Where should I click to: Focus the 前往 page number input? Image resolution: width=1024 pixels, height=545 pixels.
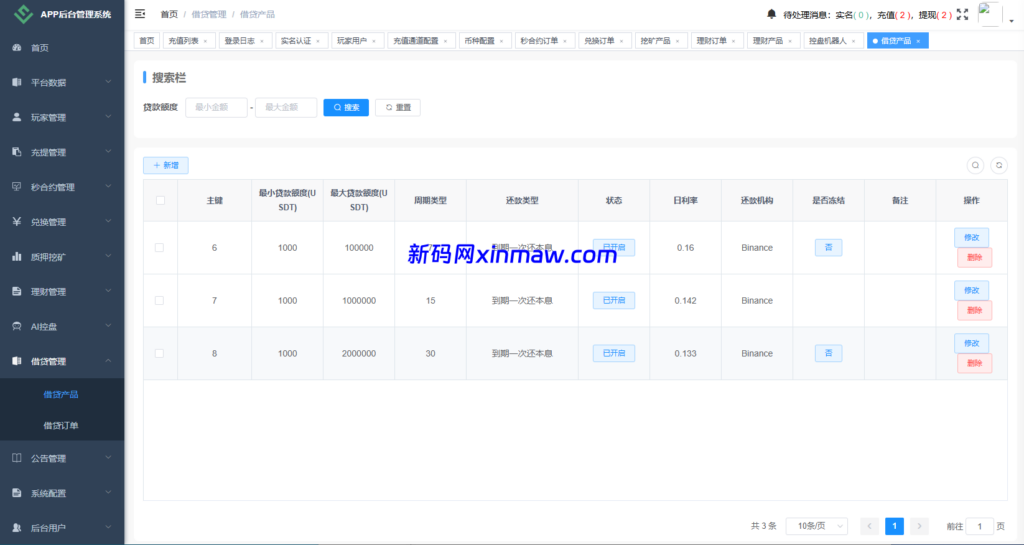point(980,526)
